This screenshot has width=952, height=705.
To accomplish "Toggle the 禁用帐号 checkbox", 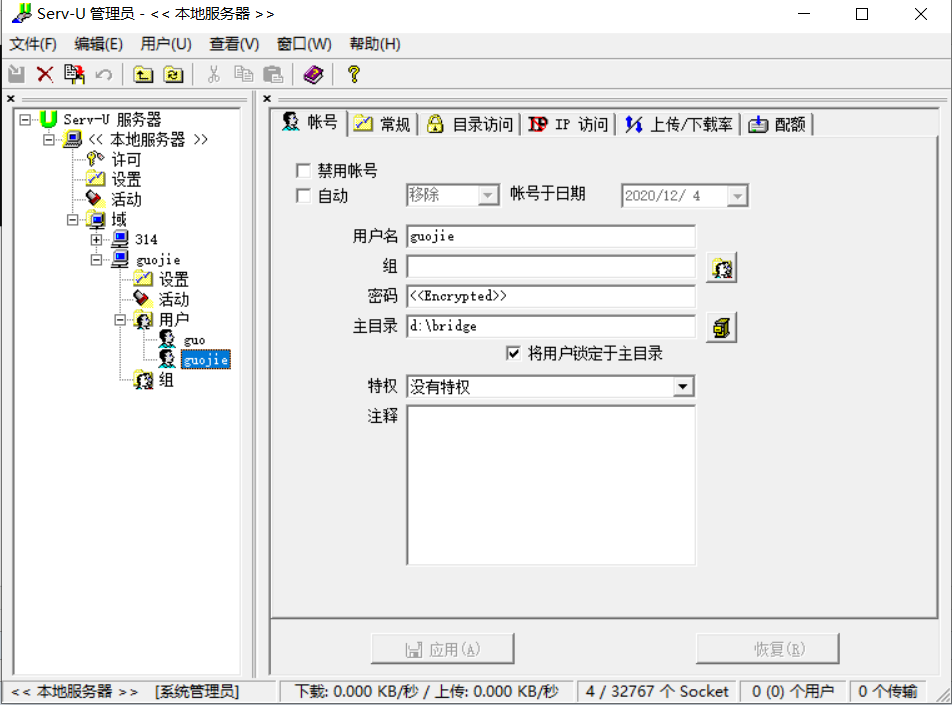I will point(303,171).
